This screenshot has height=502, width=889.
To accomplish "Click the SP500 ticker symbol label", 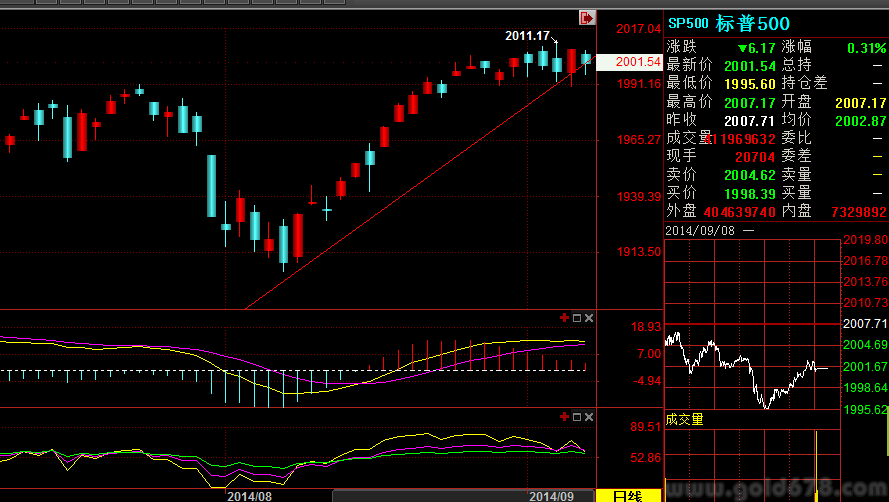I will pyautogui.click(x=688, y=23).
